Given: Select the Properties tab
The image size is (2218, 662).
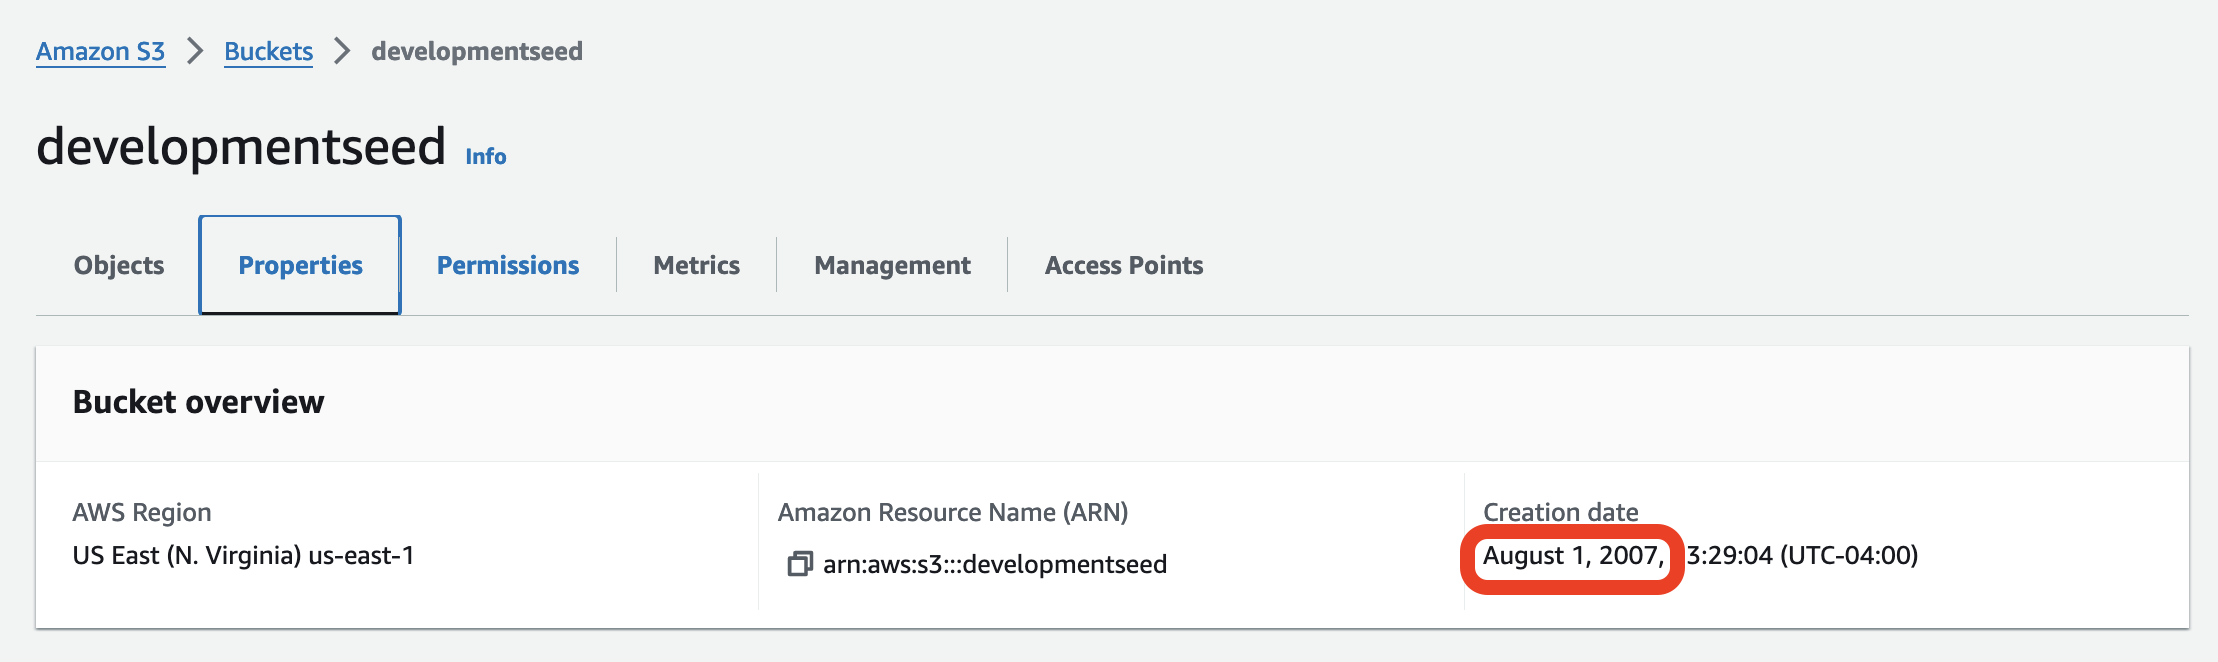Looking at the screenshot, I should pos(300,265).
